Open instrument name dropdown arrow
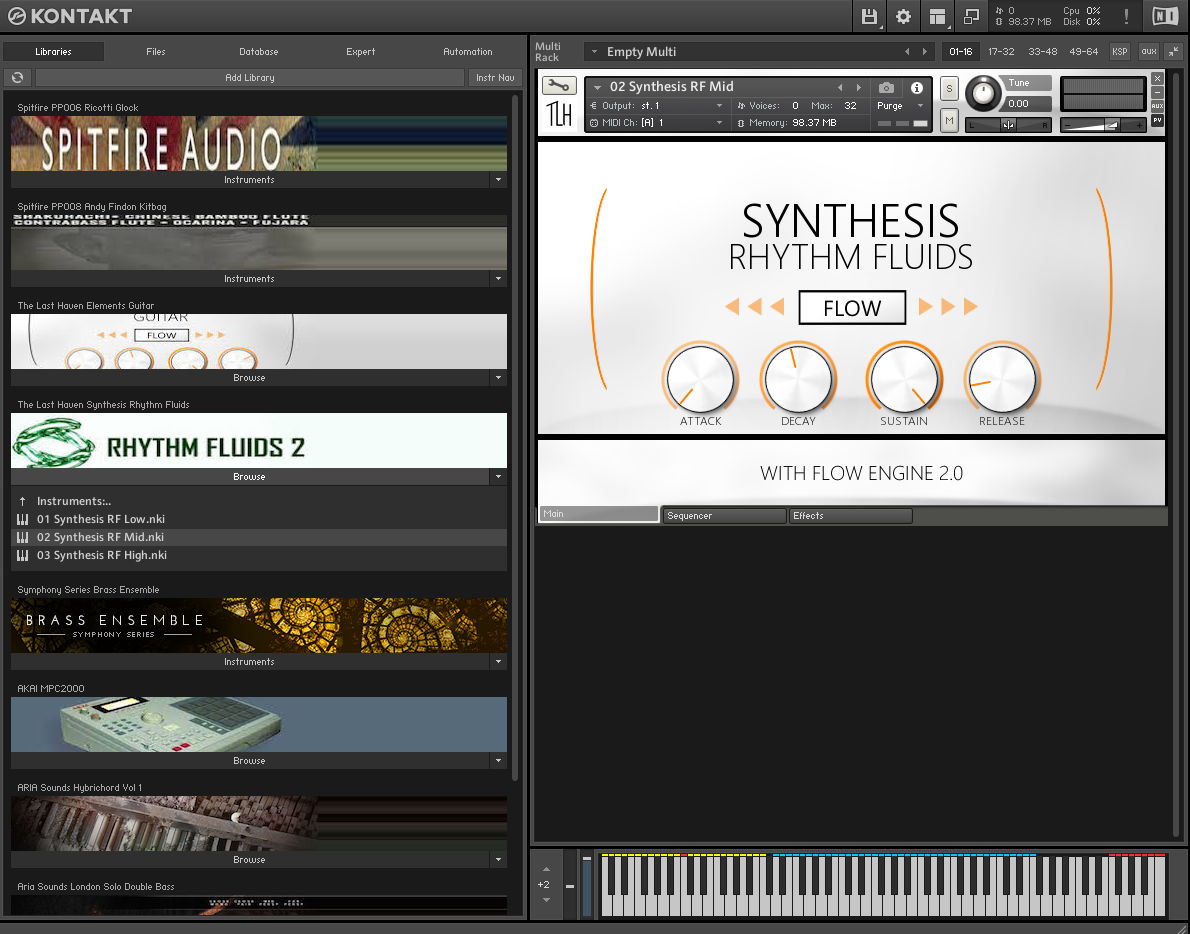 [598, 87]
